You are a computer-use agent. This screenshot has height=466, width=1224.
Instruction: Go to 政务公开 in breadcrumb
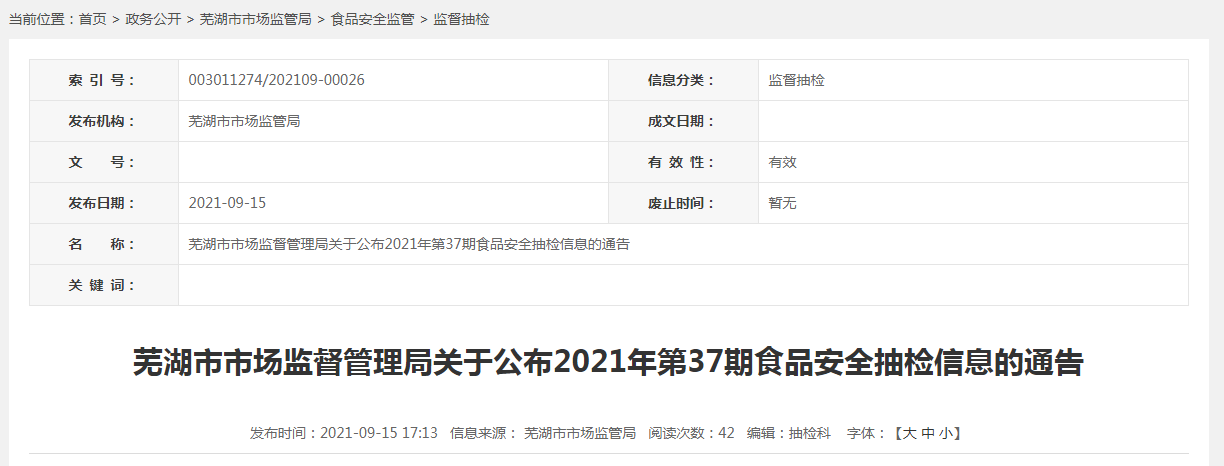pyautogui.click(x=153, y=19)
